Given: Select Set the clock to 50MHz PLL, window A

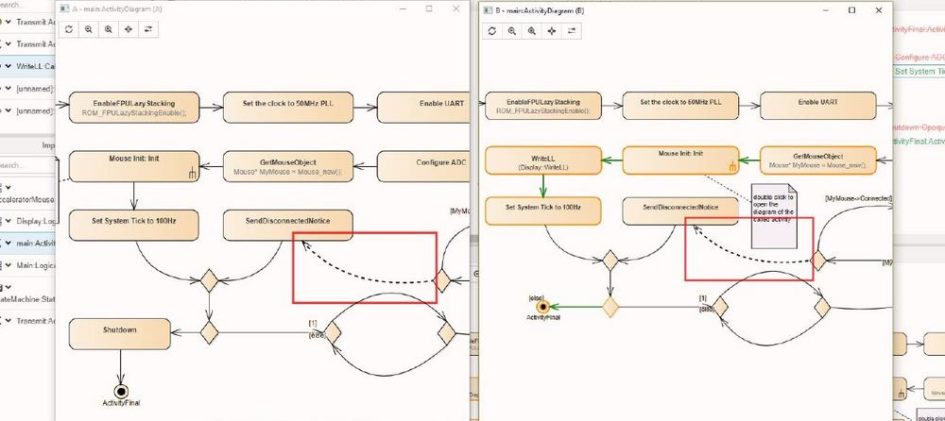Looking at the screenshot, I should click(288, 107).
